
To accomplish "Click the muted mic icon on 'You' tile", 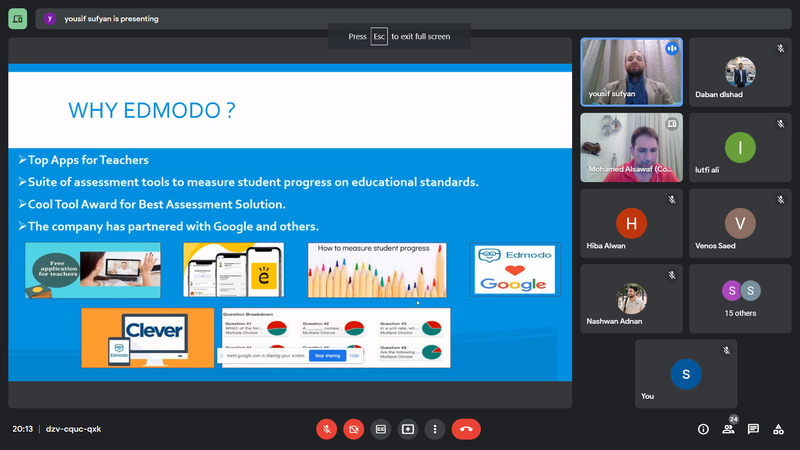I will click(727, 351).
